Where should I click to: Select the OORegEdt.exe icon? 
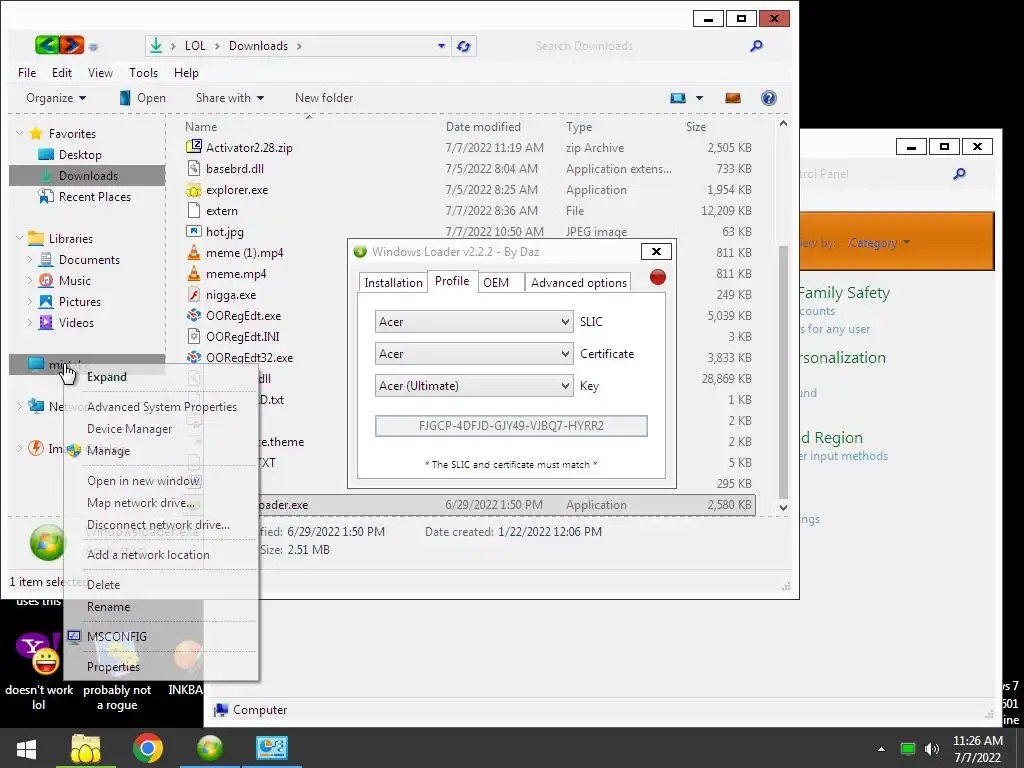click(x=193, y=315)
